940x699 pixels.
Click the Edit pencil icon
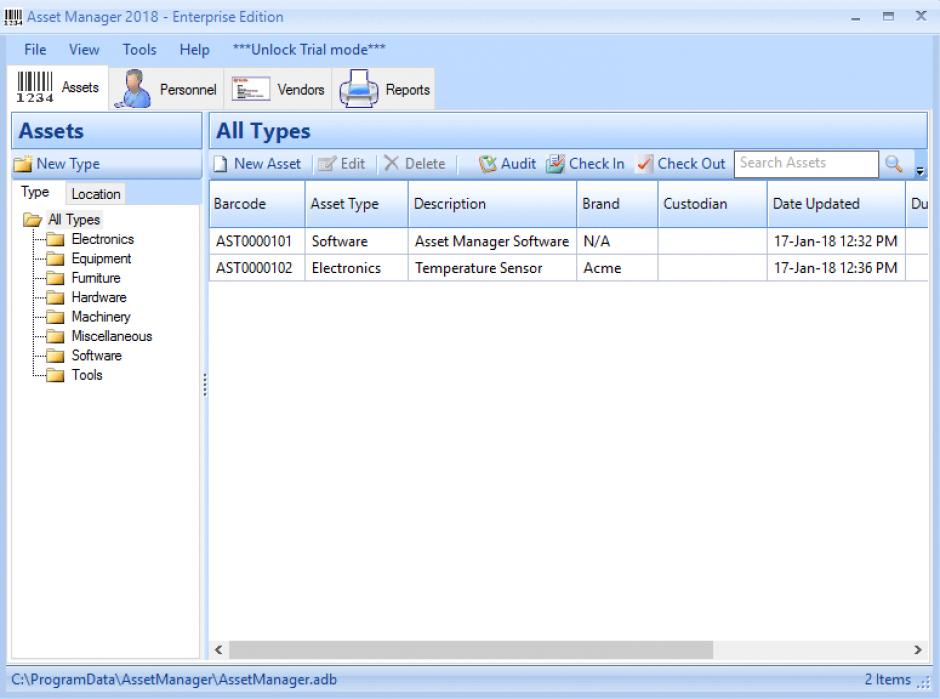click(x=327, y=164)
